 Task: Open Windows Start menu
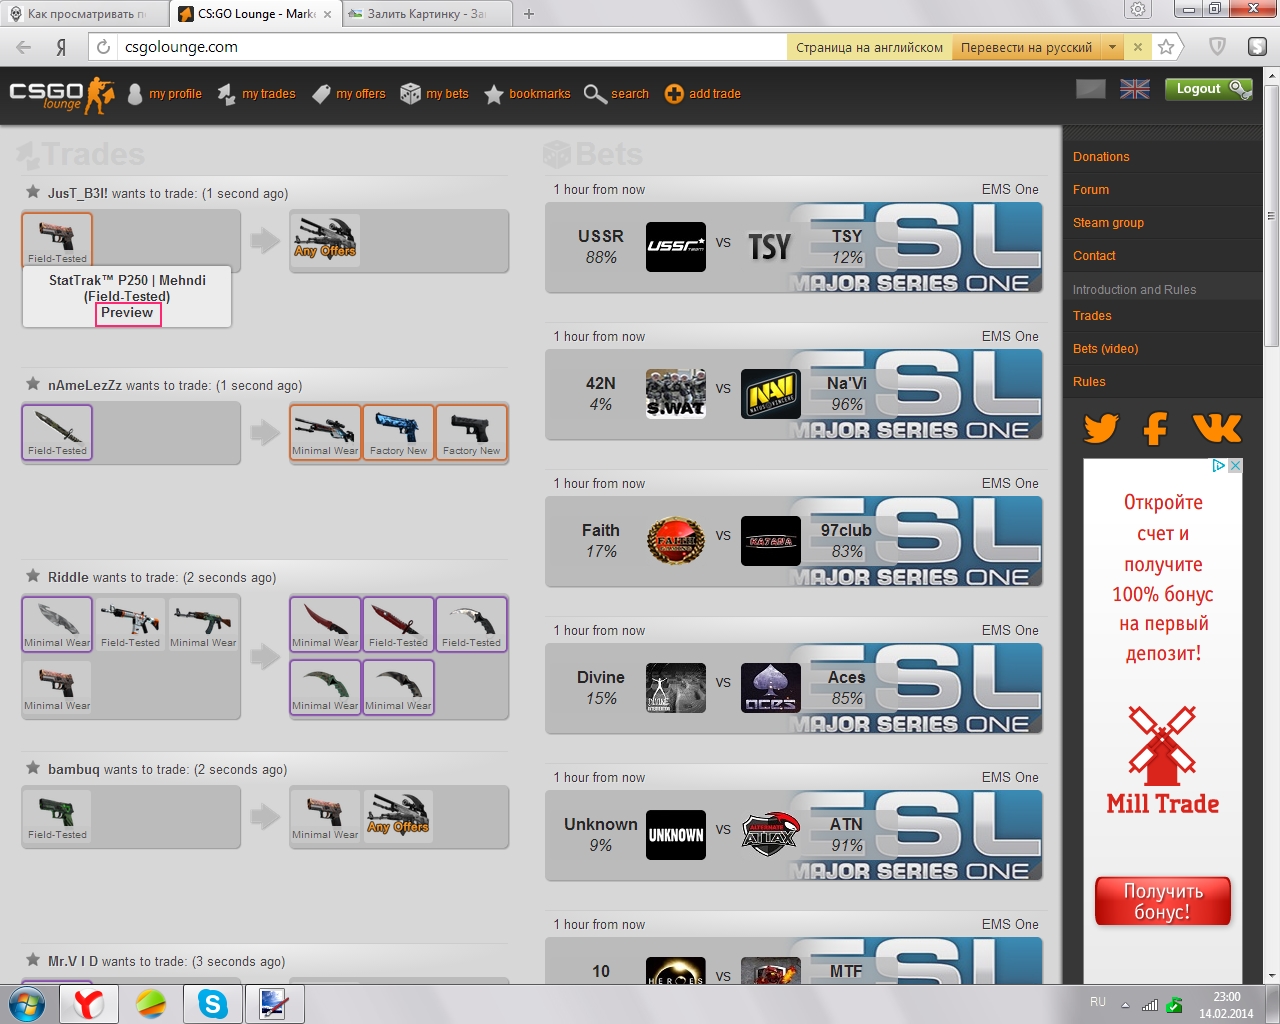[27, 1003]
